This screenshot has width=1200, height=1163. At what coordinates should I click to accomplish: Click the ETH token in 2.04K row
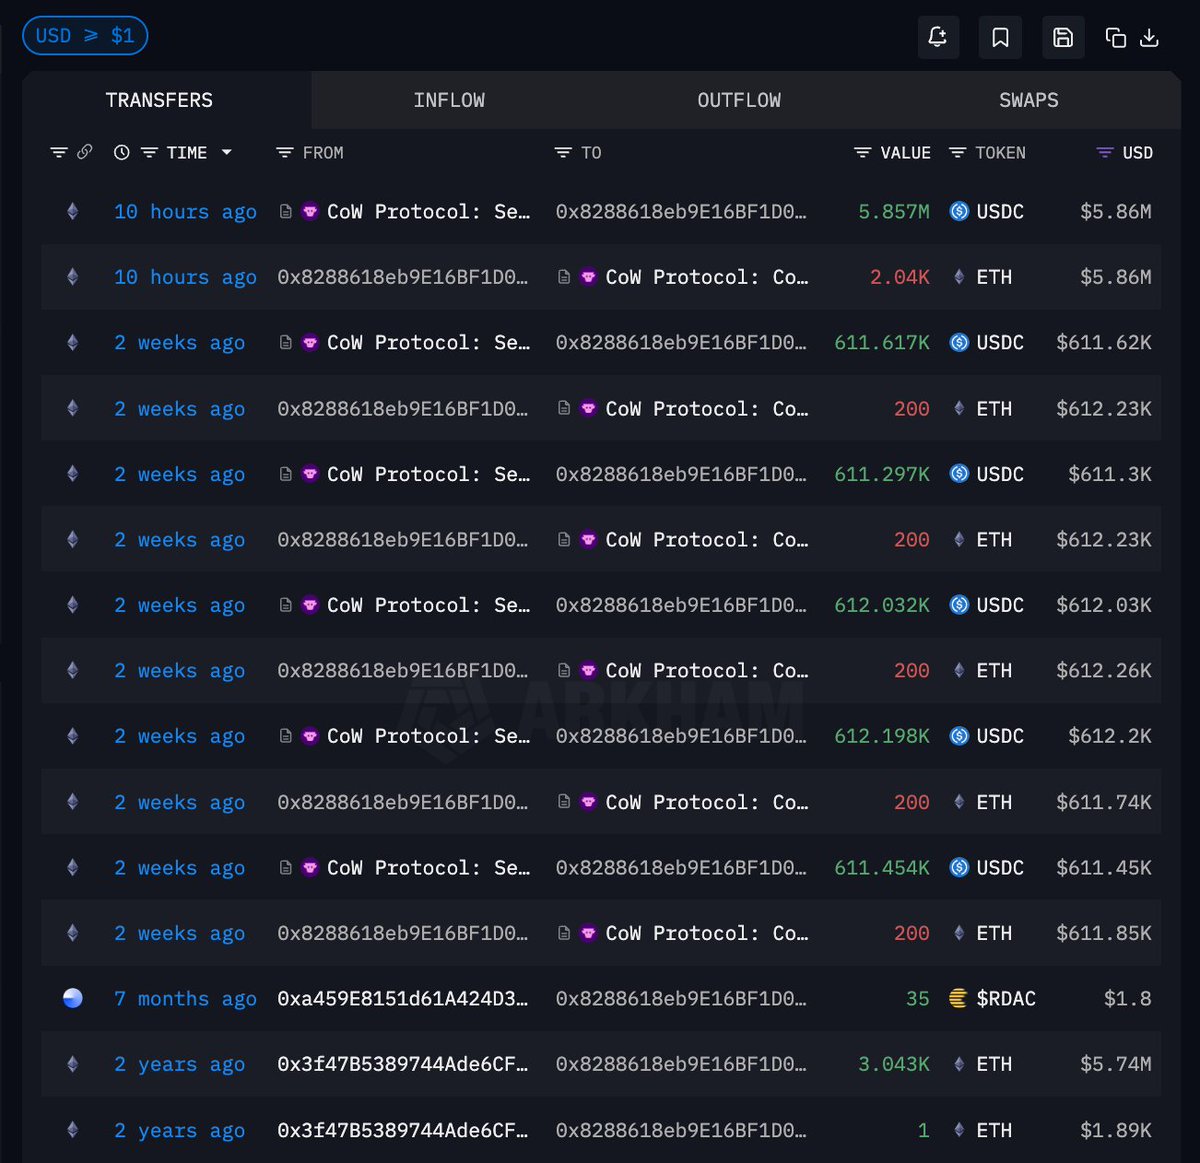[982, 277]
